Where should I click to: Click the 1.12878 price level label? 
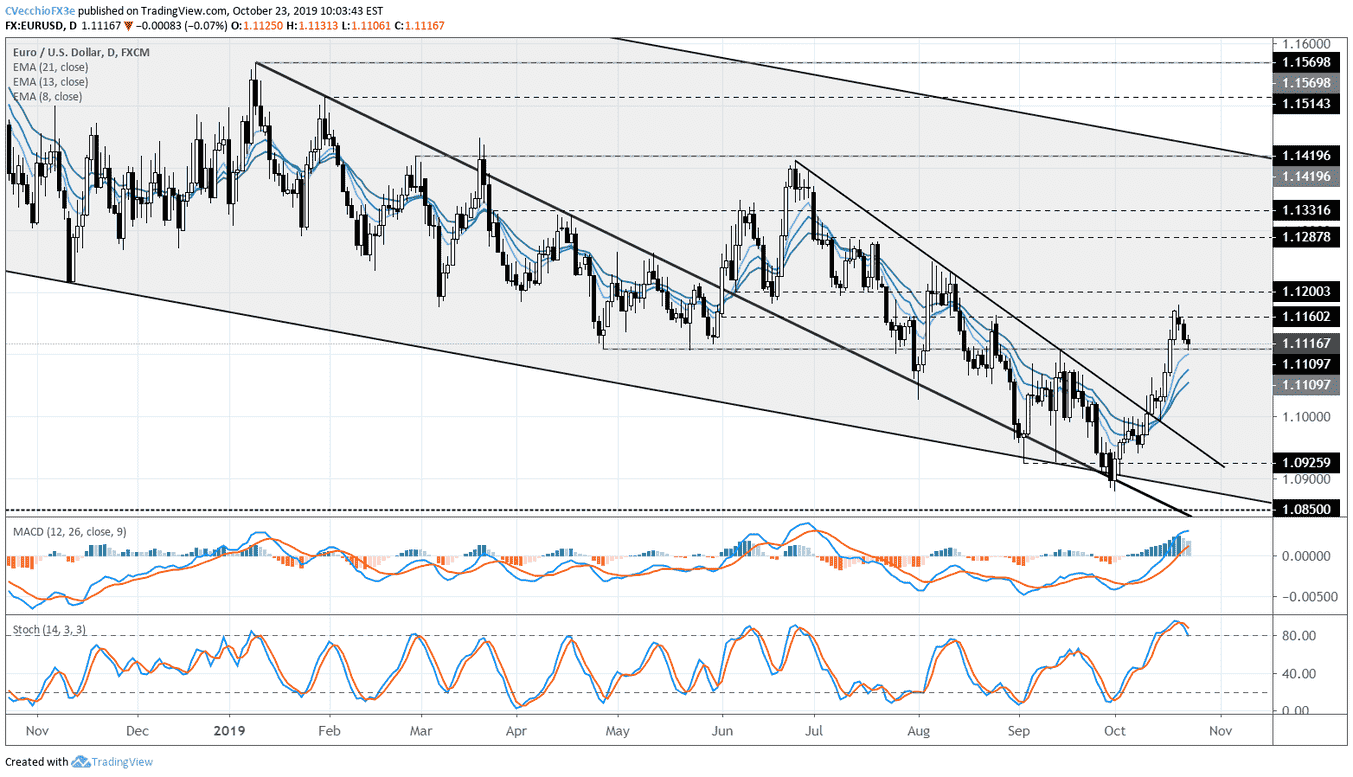point(1308,237)
